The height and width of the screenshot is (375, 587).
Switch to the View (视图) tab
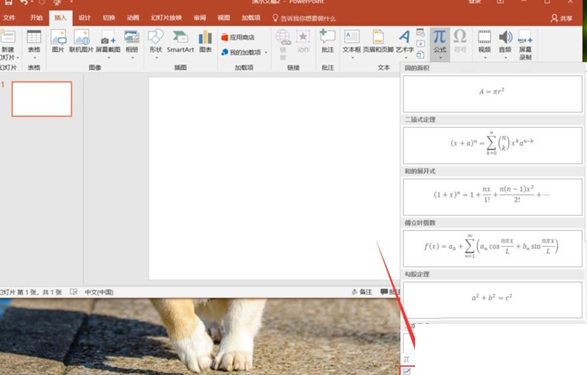point(224,18)
